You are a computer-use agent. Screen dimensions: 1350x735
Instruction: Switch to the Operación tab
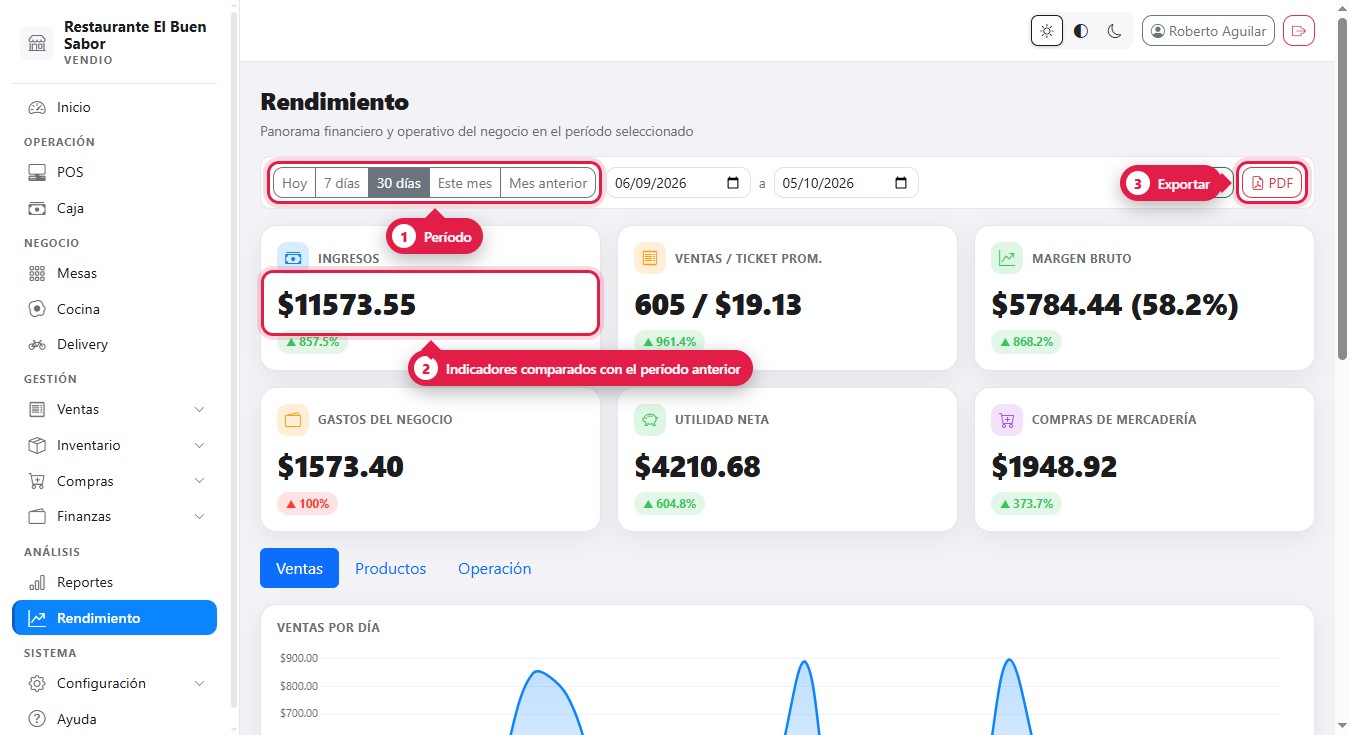494,568
